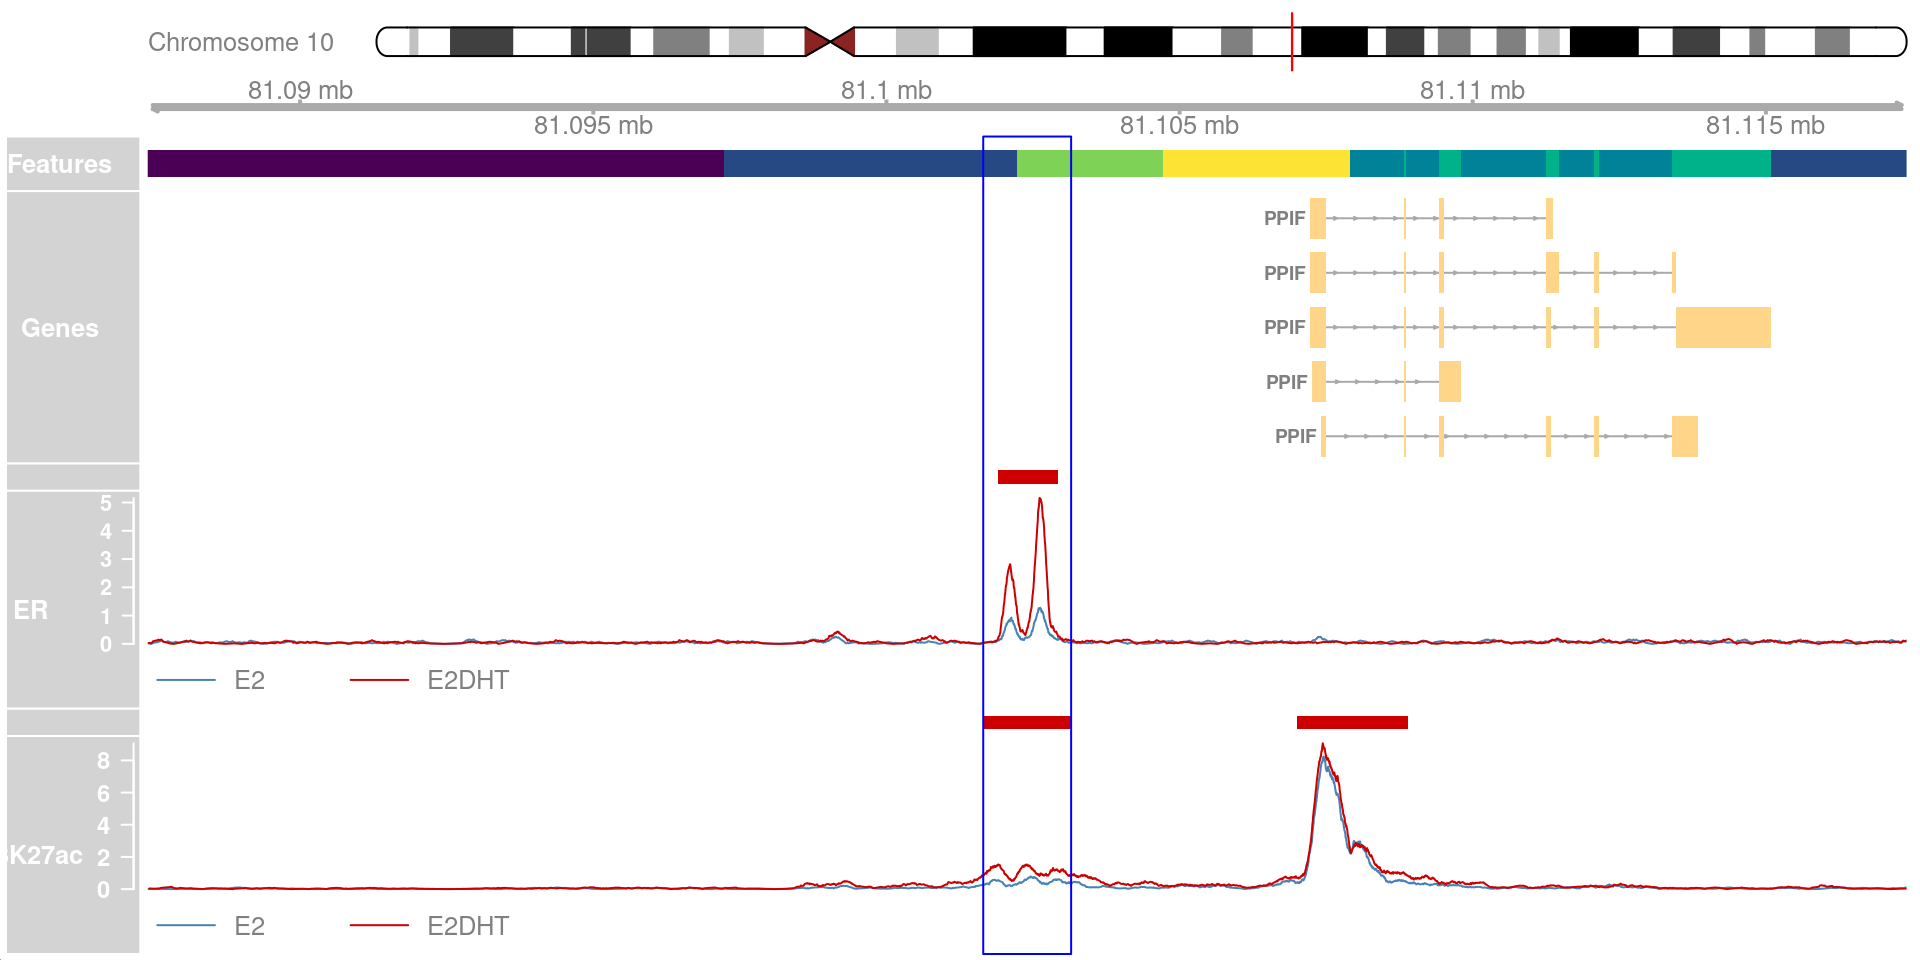Click the Chromosome 10 title text
Viewport: 1920px width, 960px height.
tap(241, 42)
